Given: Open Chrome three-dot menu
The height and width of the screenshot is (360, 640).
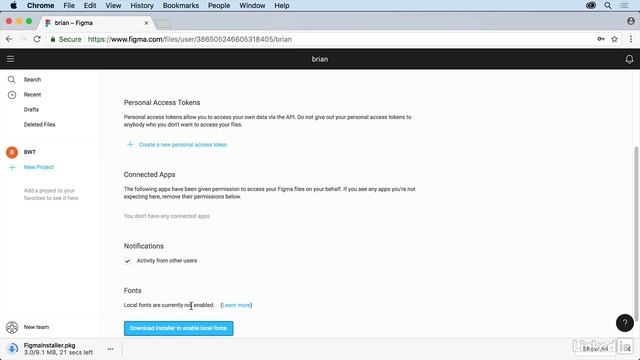Looking at the screenshot, I should 631,39.
